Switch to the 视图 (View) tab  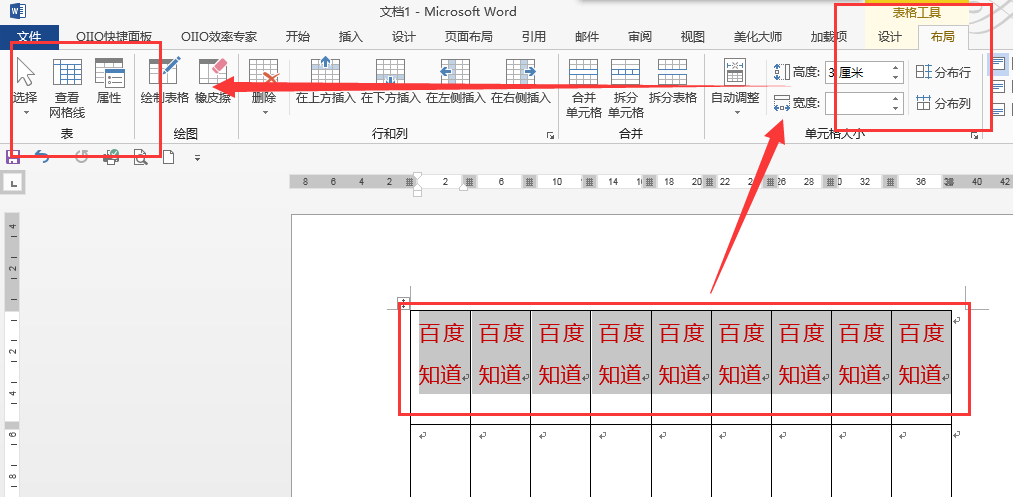point(693,37)
